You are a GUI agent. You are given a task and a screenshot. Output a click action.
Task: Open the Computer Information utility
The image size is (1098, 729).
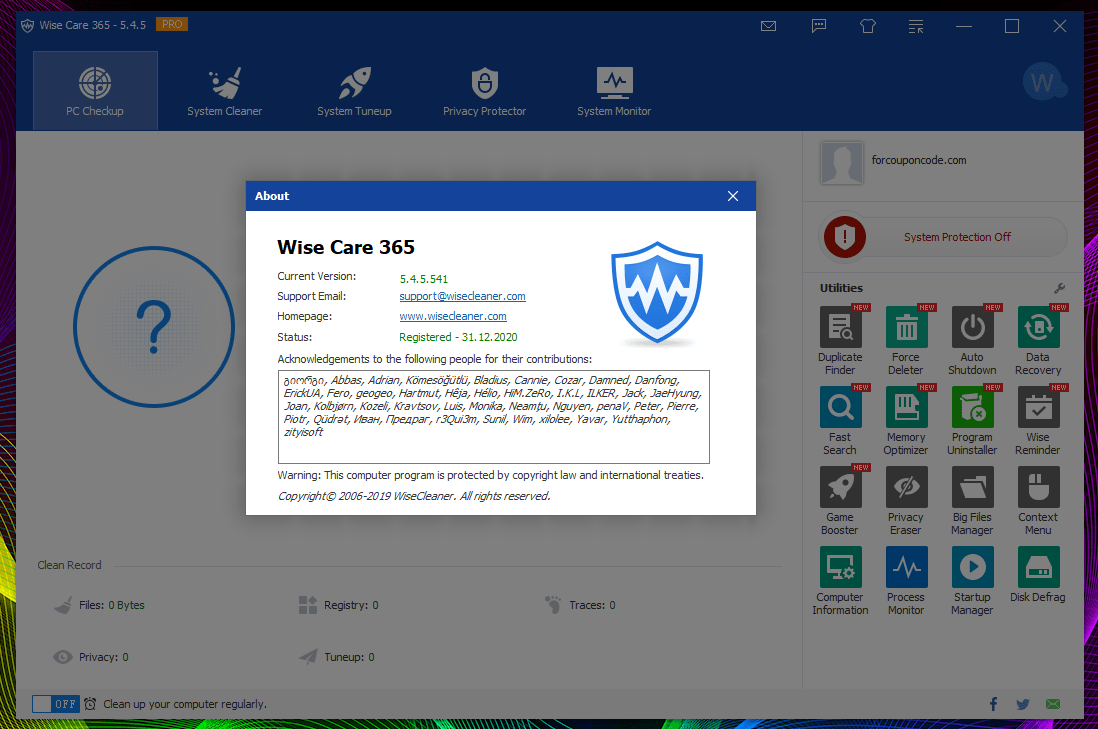pyautogui.click(x=840, y=581)
